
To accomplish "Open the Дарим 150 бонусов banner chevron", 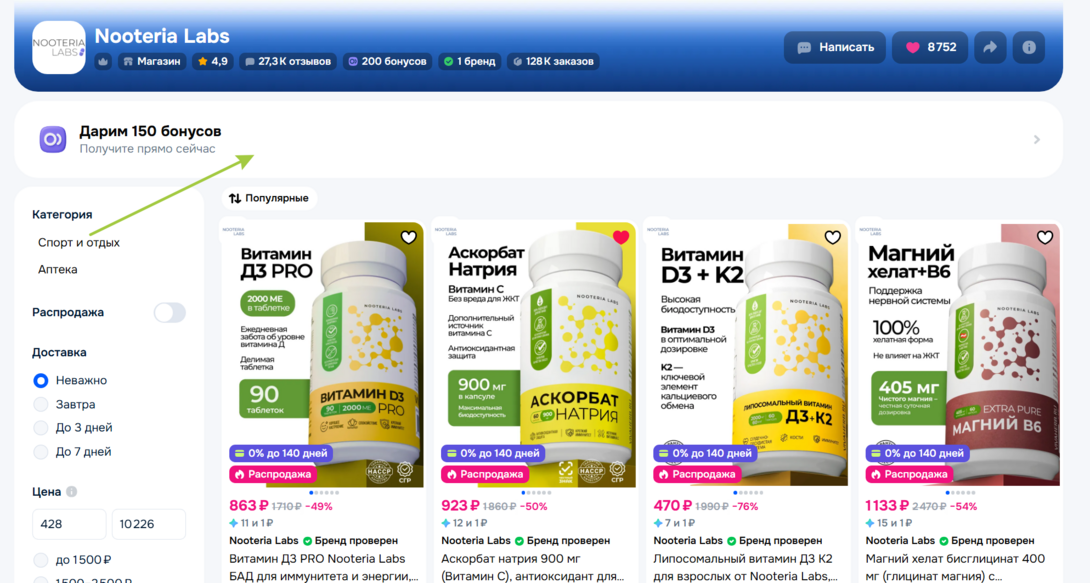I will pos(1036,140).
